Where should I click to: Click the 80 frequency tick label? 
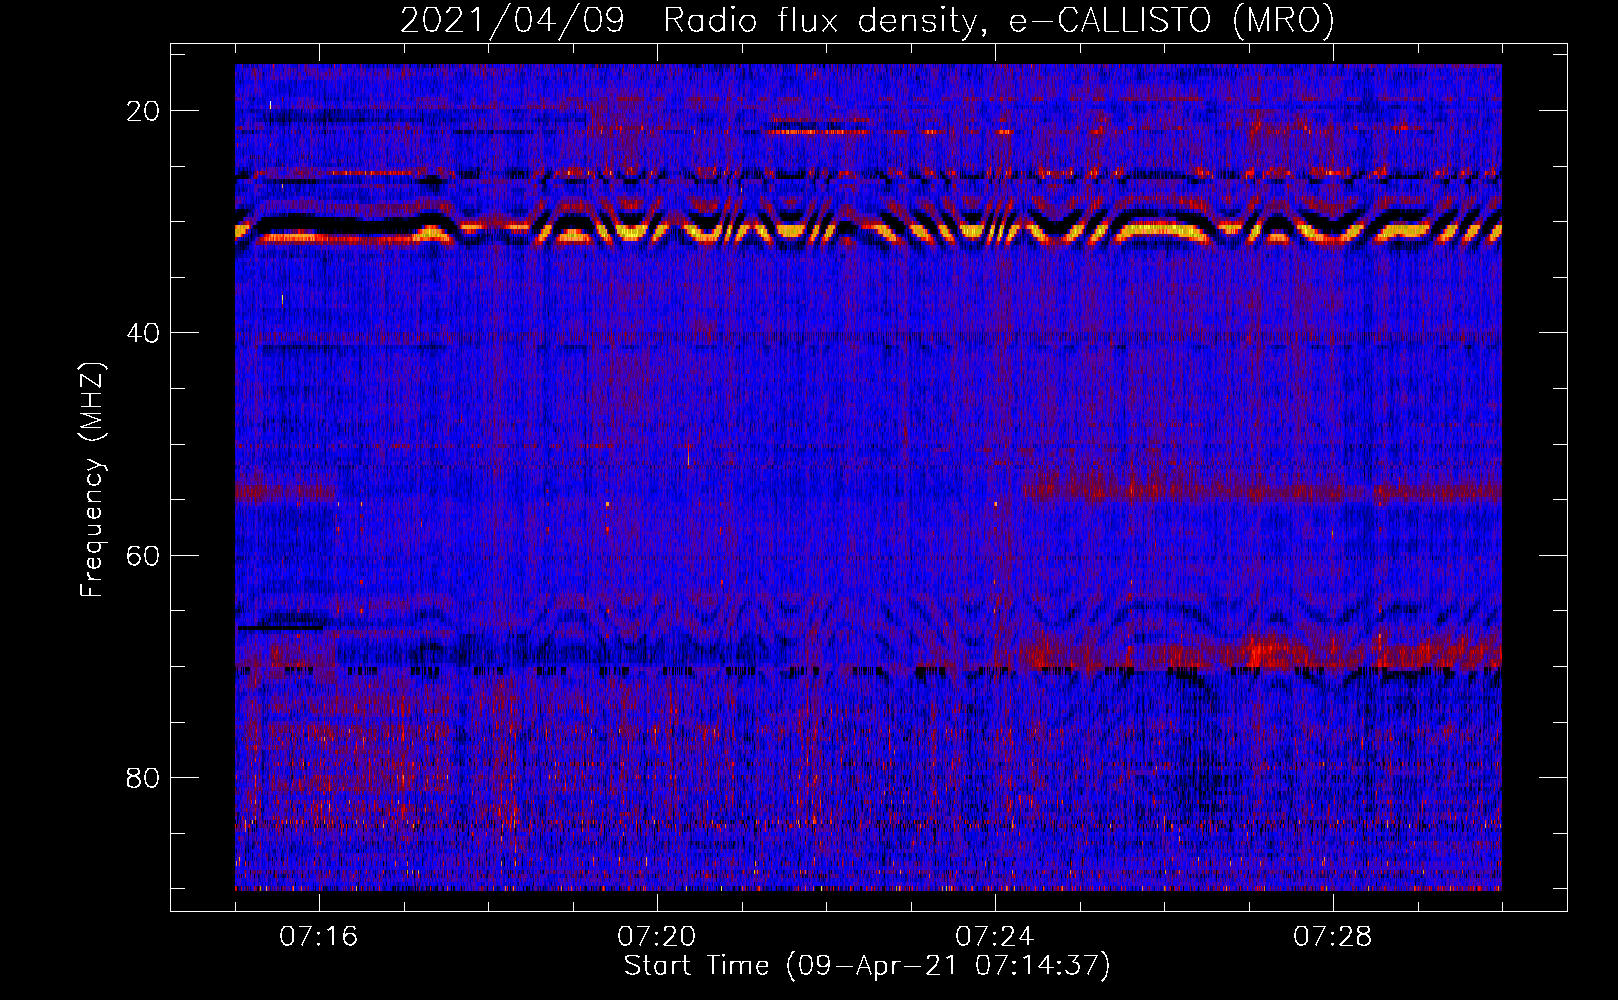143,777
